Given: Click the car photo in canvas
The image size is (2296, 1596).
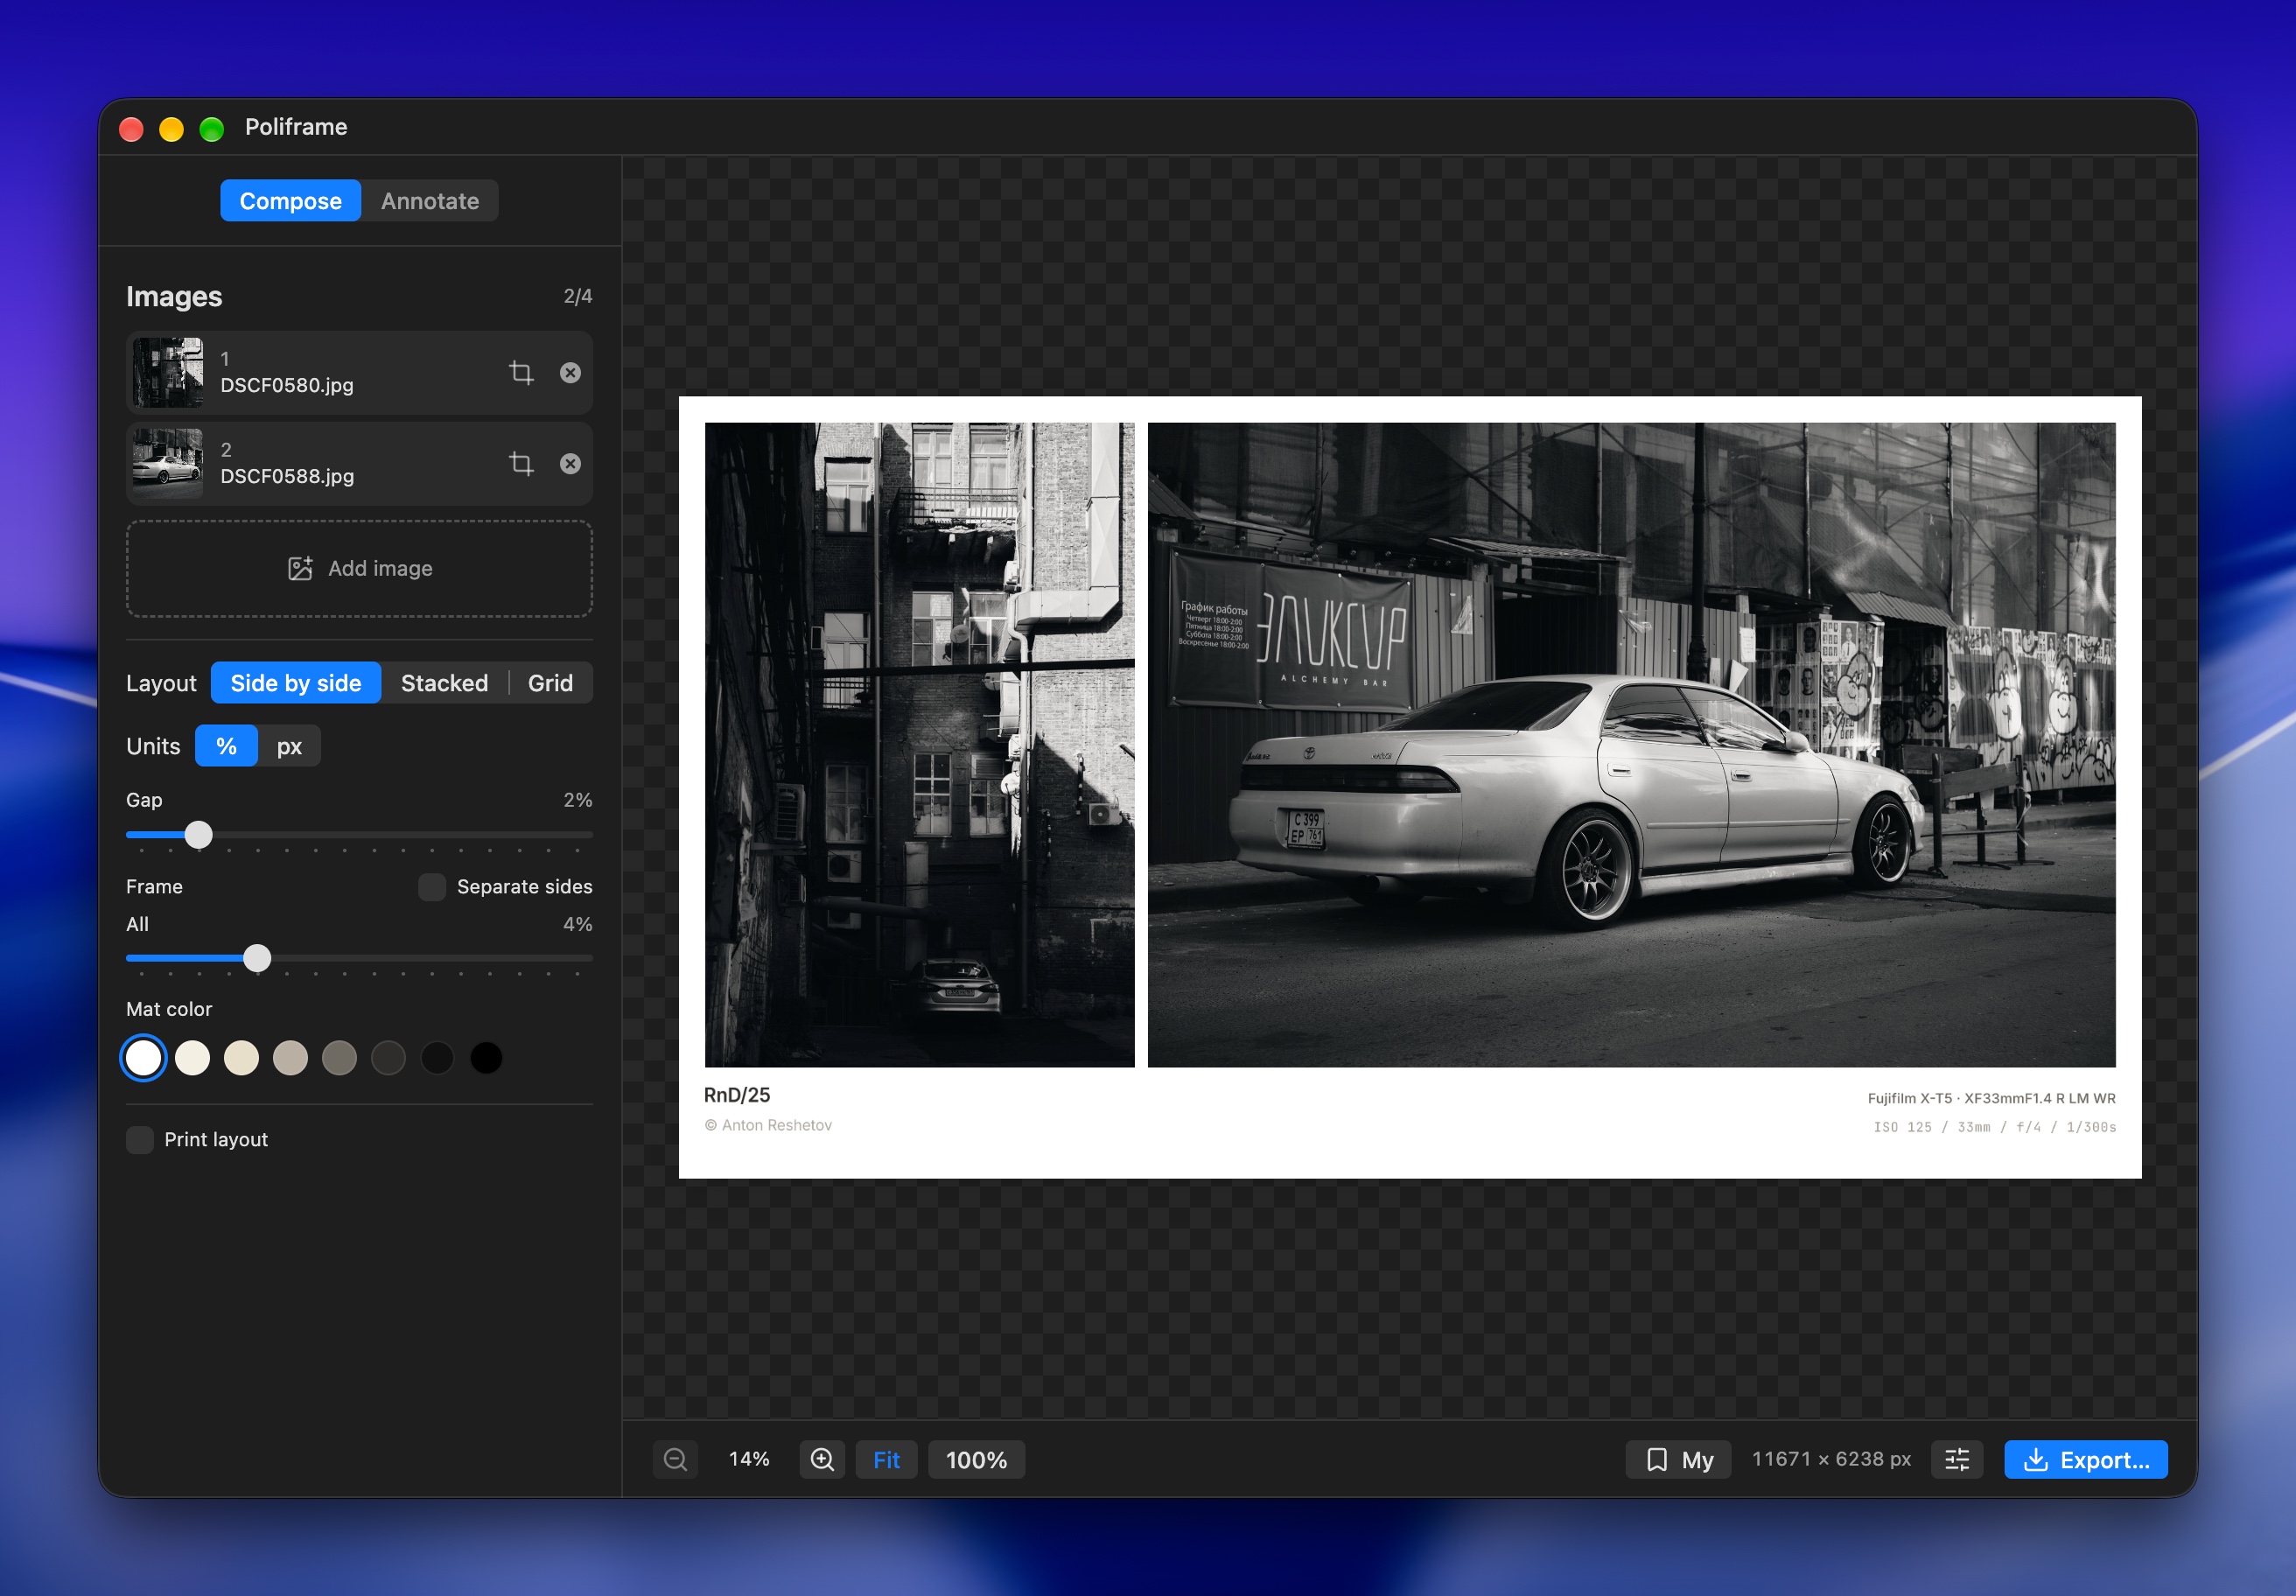Looking at the screenshot, I should (x=1632, y=745).
